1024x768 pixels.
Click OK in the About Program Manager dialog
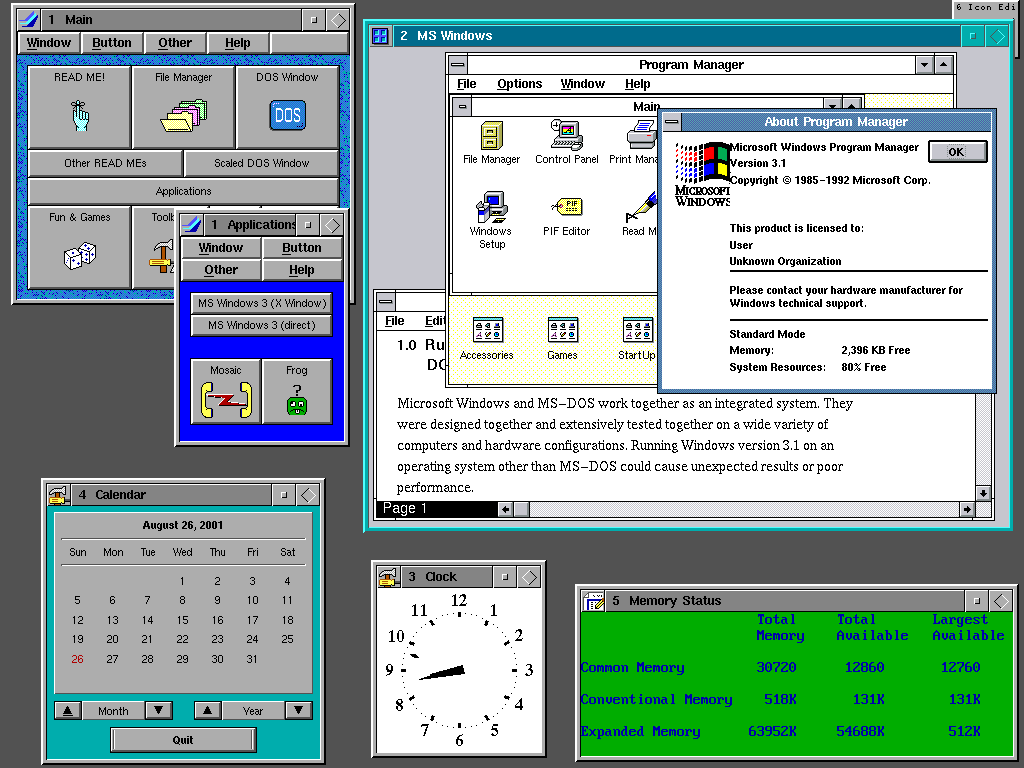[957, 151]
